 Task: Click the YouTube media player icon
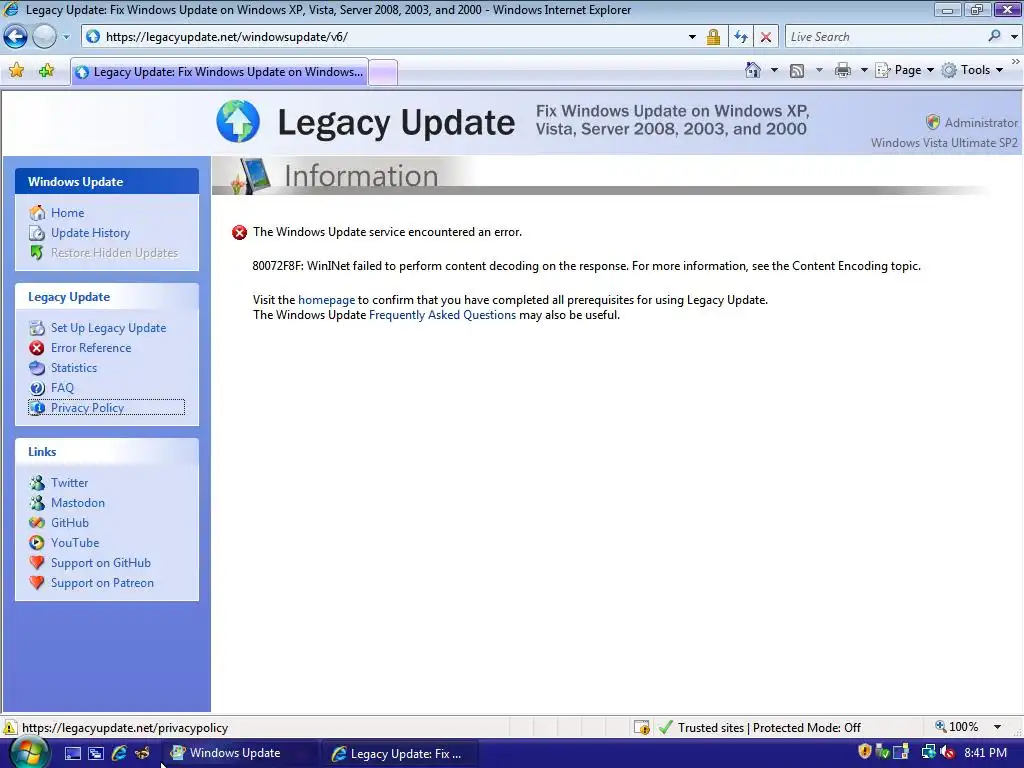(37, 543)
